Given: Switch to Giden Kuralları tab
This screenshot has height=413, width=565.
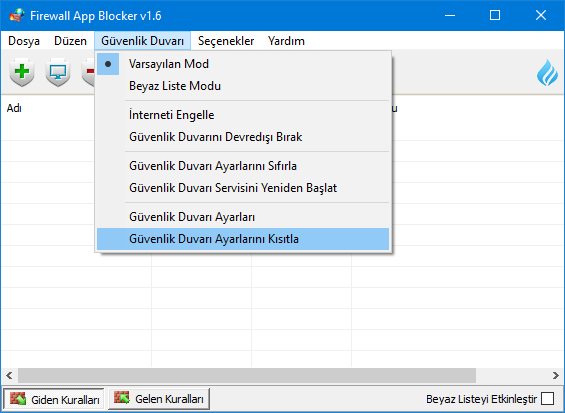Looking at the screenshot, I should pyautogui.click(x=54, y=399).
